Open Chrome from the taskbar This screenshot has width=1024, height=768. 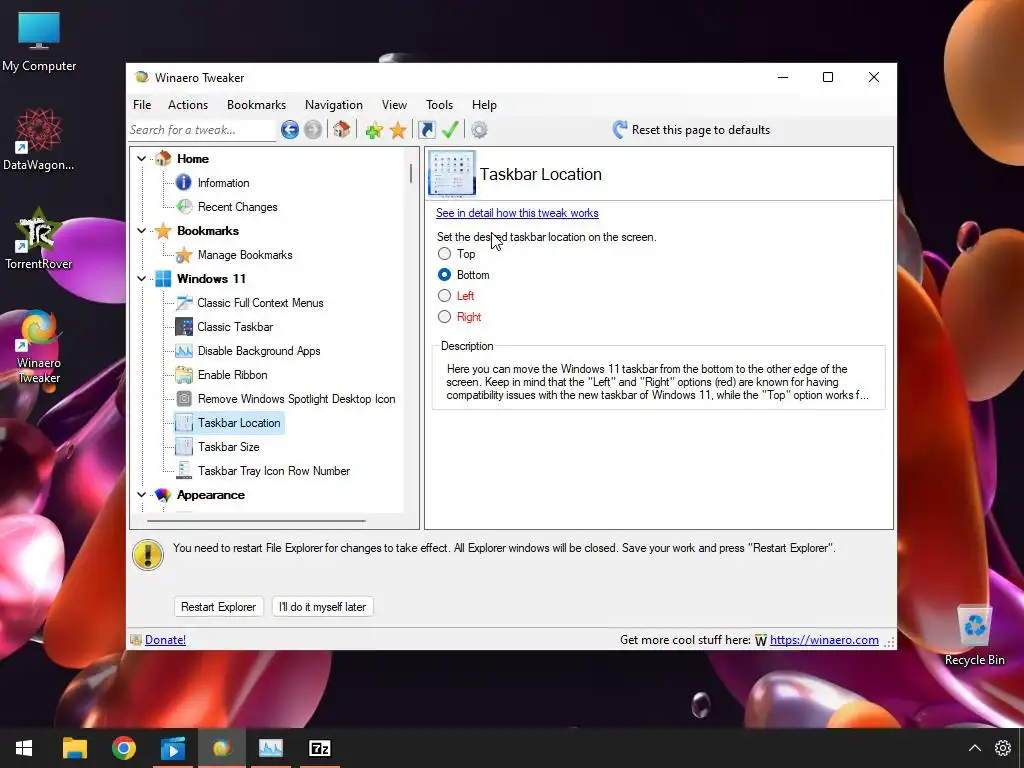(x=123, y=748)
